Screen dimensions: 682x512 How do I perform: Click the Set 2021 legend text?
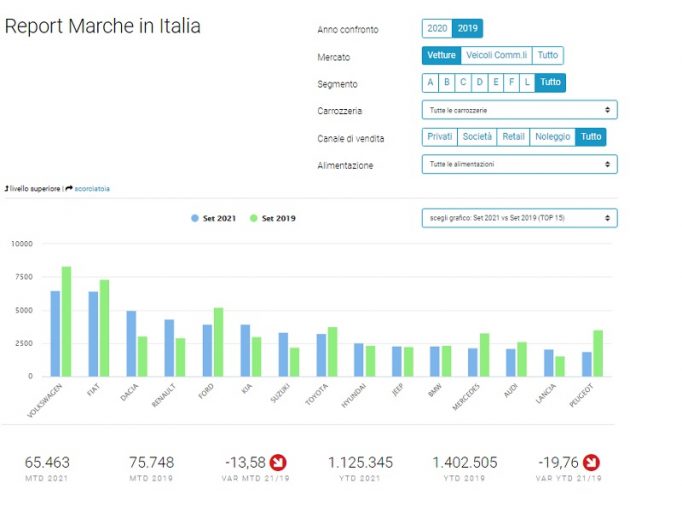pyautogui.click(x=219, y=218)
